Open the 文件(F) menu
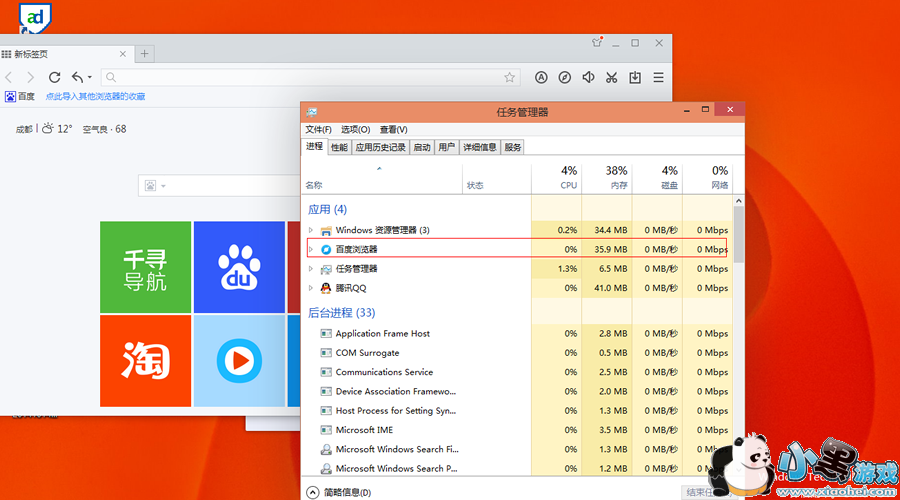Image resolution: width=900 pixels, height=500 pixels. pos(319,129)
